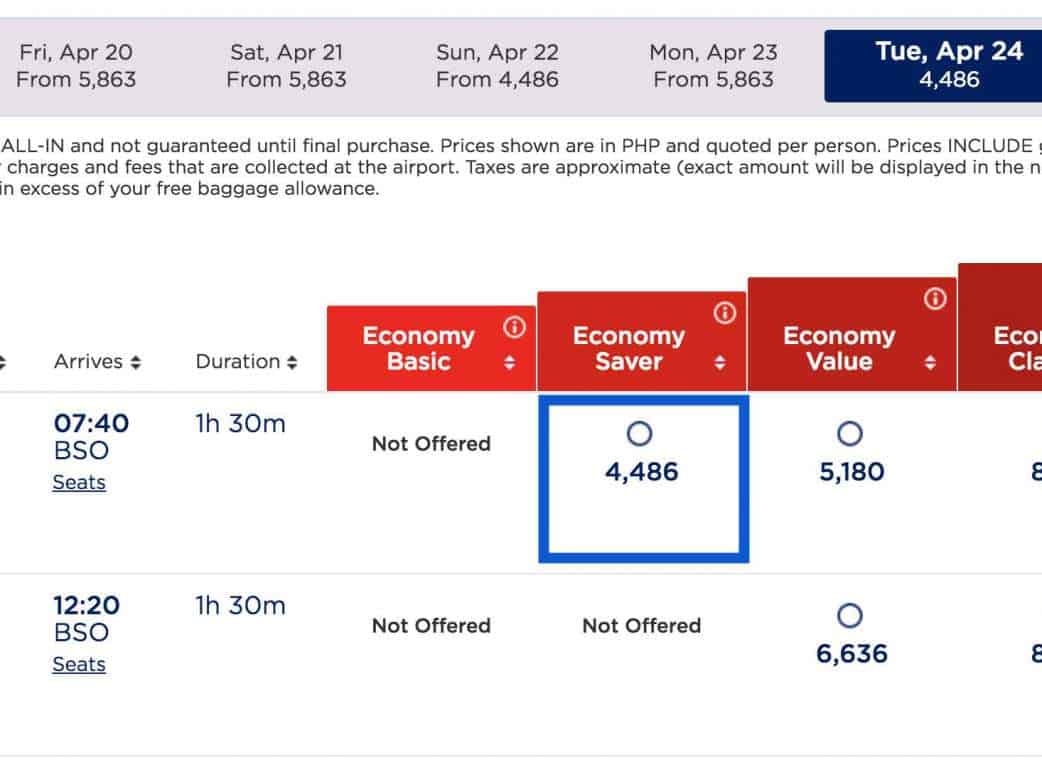Screen dimensions: 1042x782
Task: Sort flights by arrival time arrows
Action: pos(136,362)
